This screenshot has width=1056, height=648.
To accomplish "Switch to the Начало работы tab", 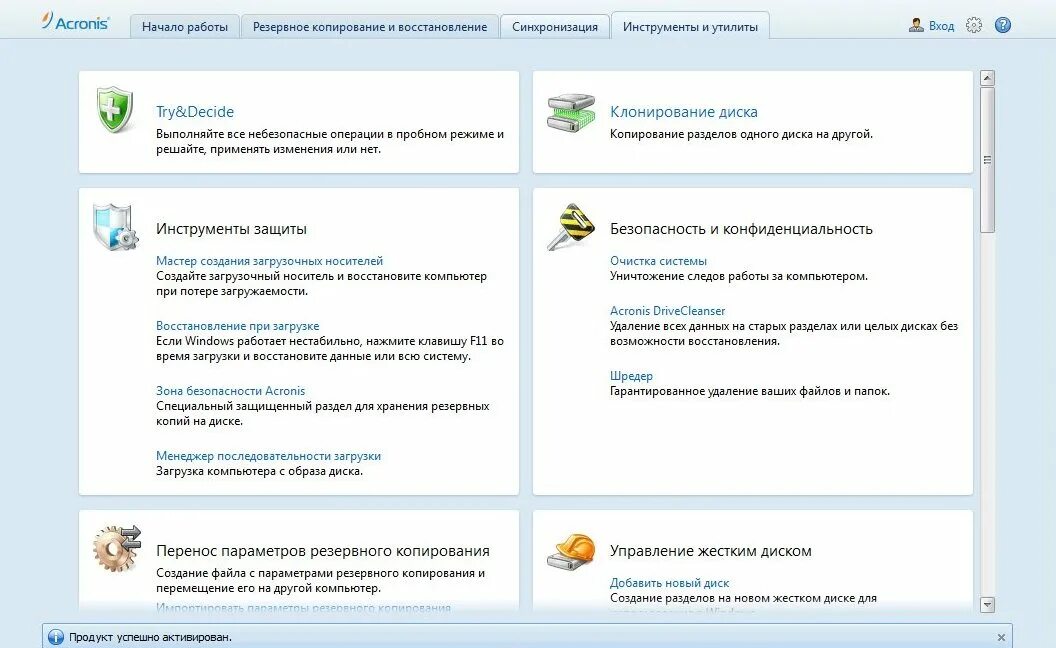I will tap(185, 27).
